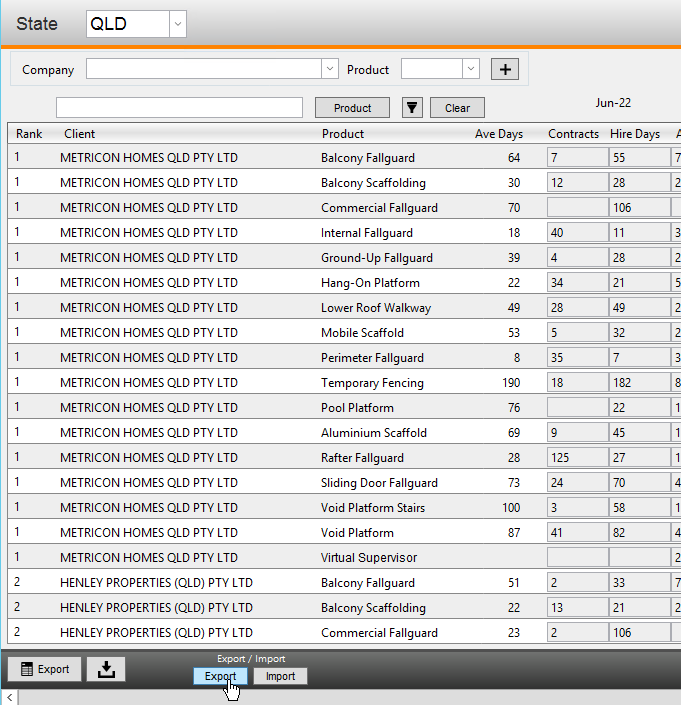Viewport: 681px width, 705px height.
Task: Select the Void Platform Stairs row
Action: click(344, 508)
